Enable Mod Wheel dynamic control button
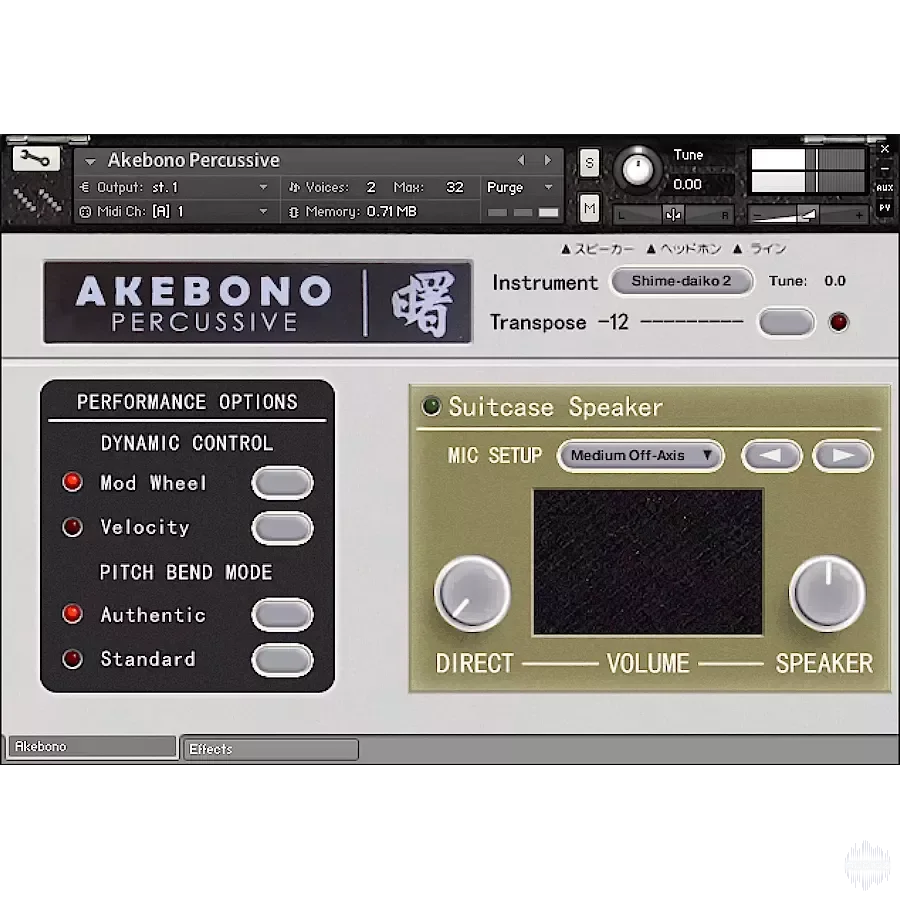Viewport: 900px width, 900px height. (282, 483)
